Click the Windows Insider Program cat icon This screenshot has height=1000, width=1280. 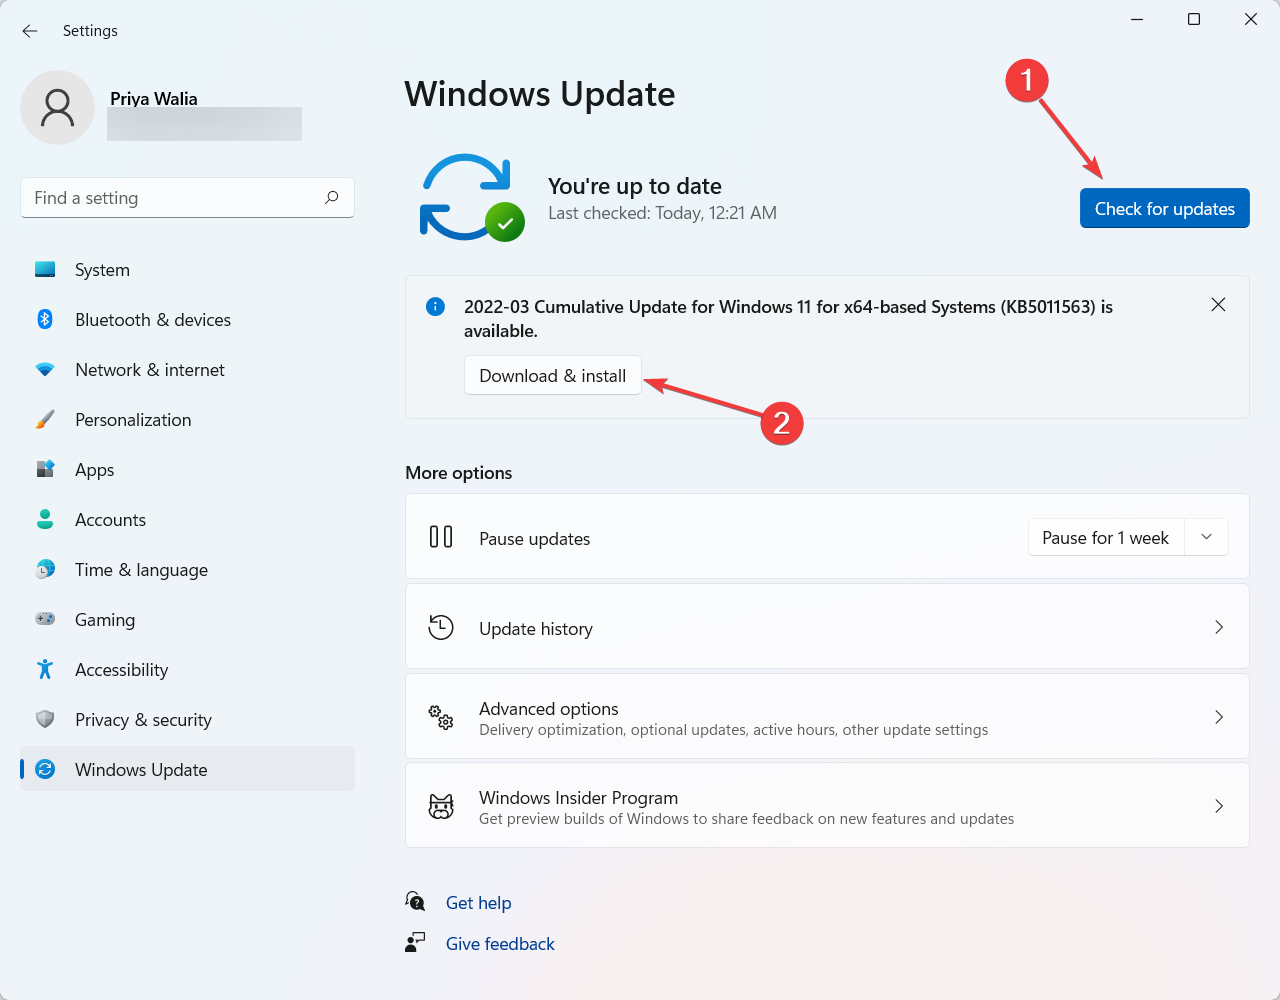(x=441, y=806)
